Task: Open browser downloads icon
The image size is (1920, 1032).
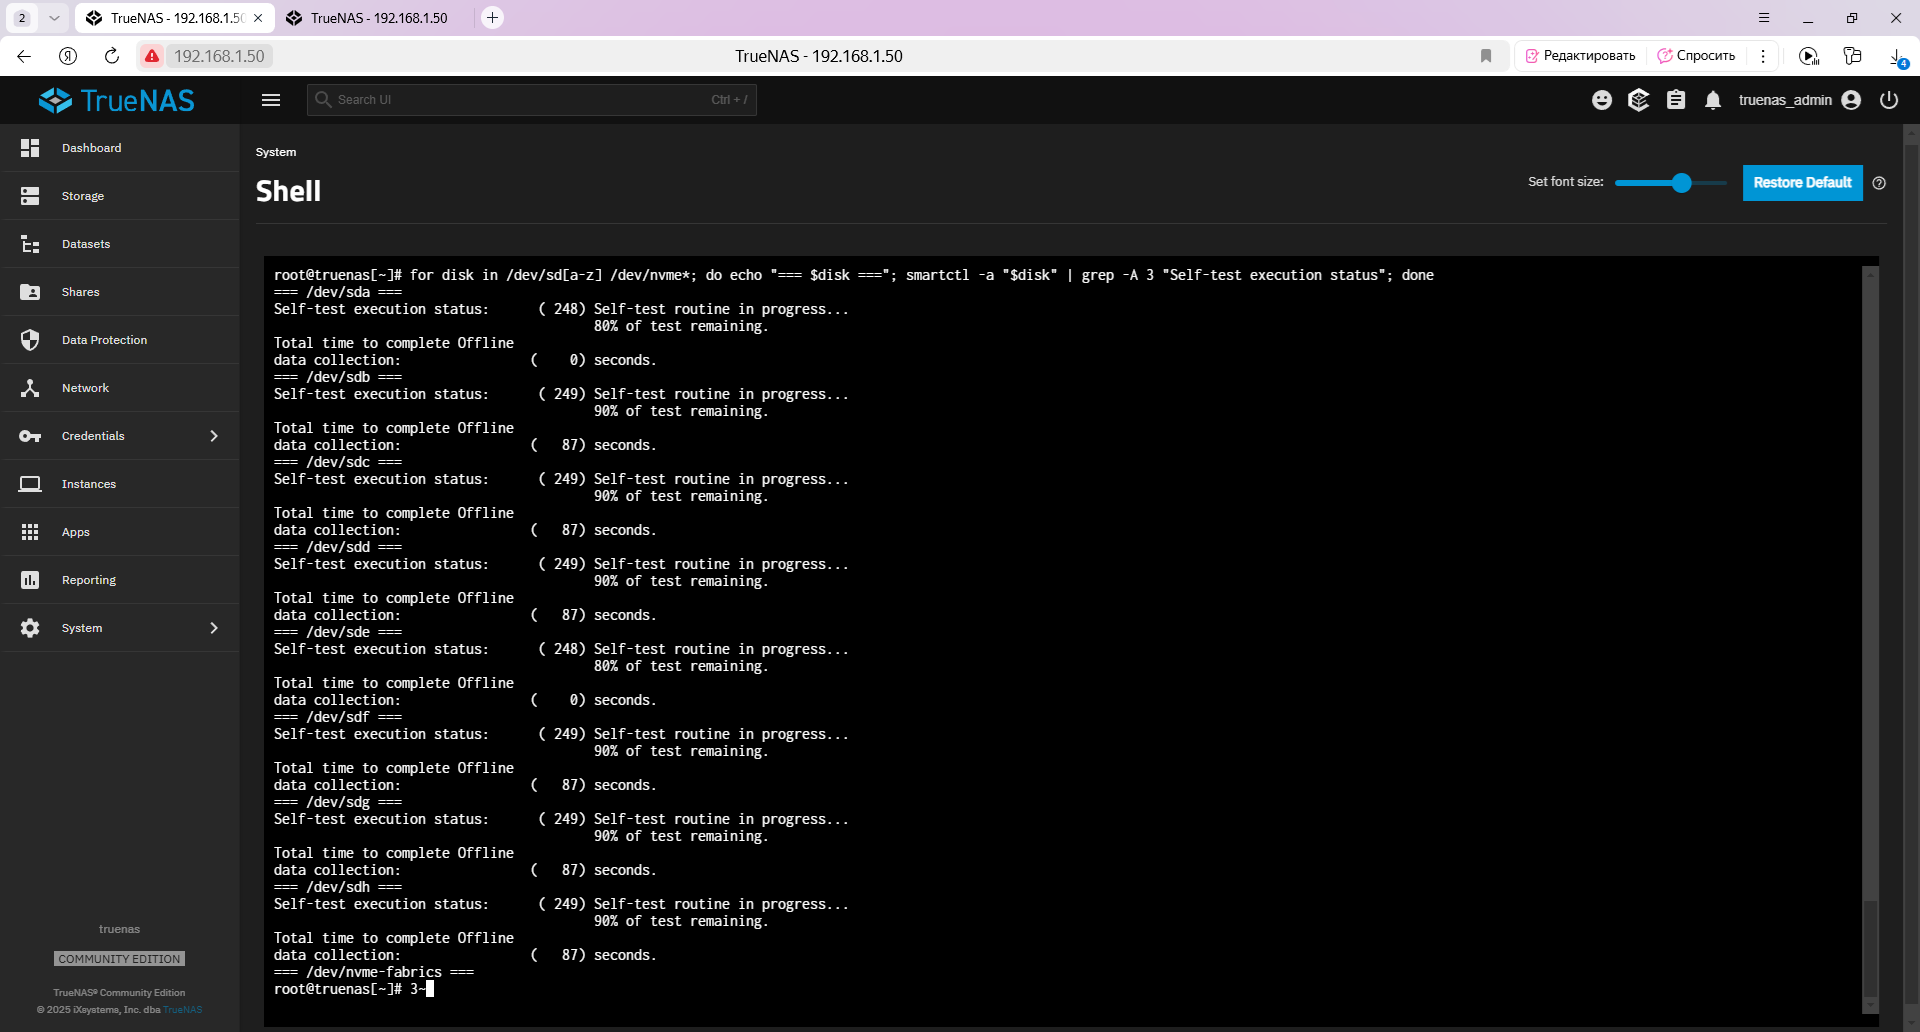Action: [1897, 57]
